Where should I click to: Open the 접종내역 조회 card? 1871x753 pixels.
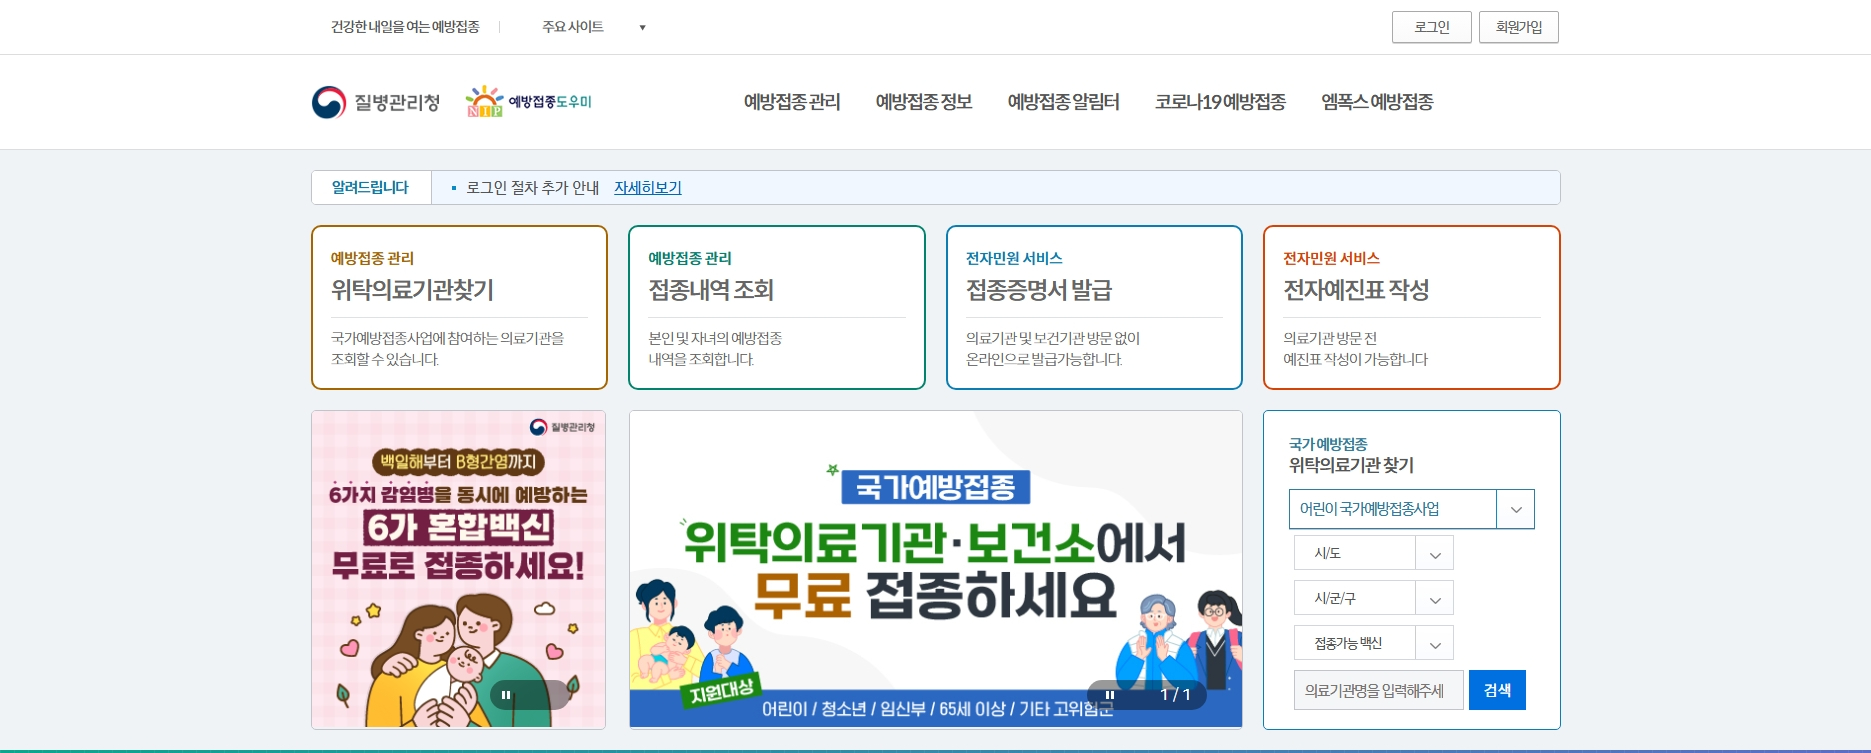pos(777,307)
